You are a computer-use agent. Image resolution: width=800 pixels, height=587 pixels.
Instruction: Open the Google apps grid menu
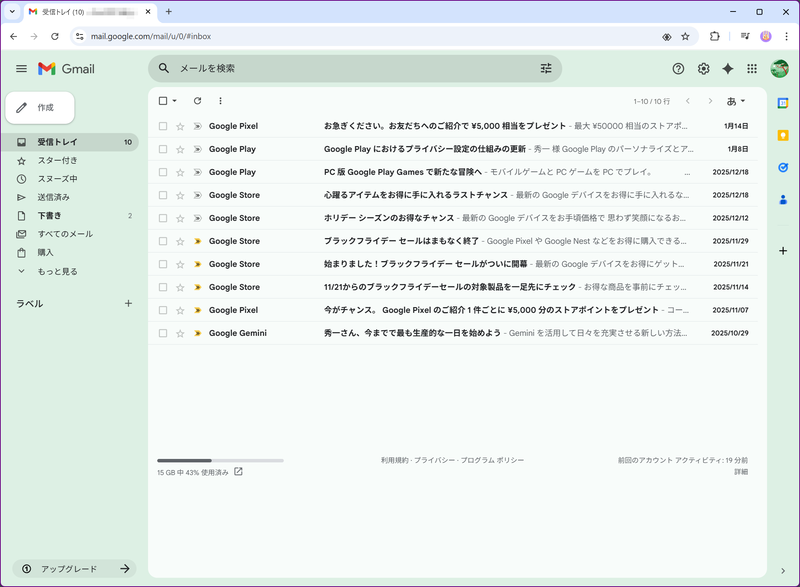[753, 69]
